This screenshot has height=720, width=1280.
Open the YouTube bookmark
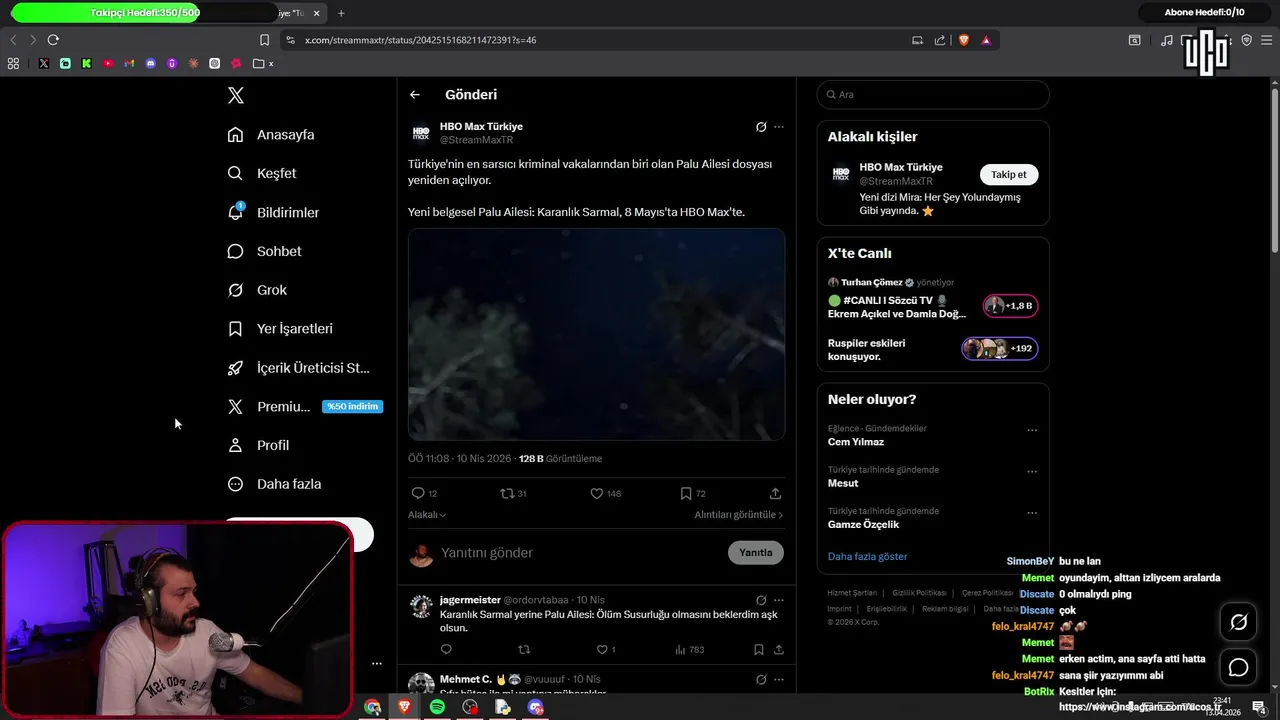coord(108,63)
